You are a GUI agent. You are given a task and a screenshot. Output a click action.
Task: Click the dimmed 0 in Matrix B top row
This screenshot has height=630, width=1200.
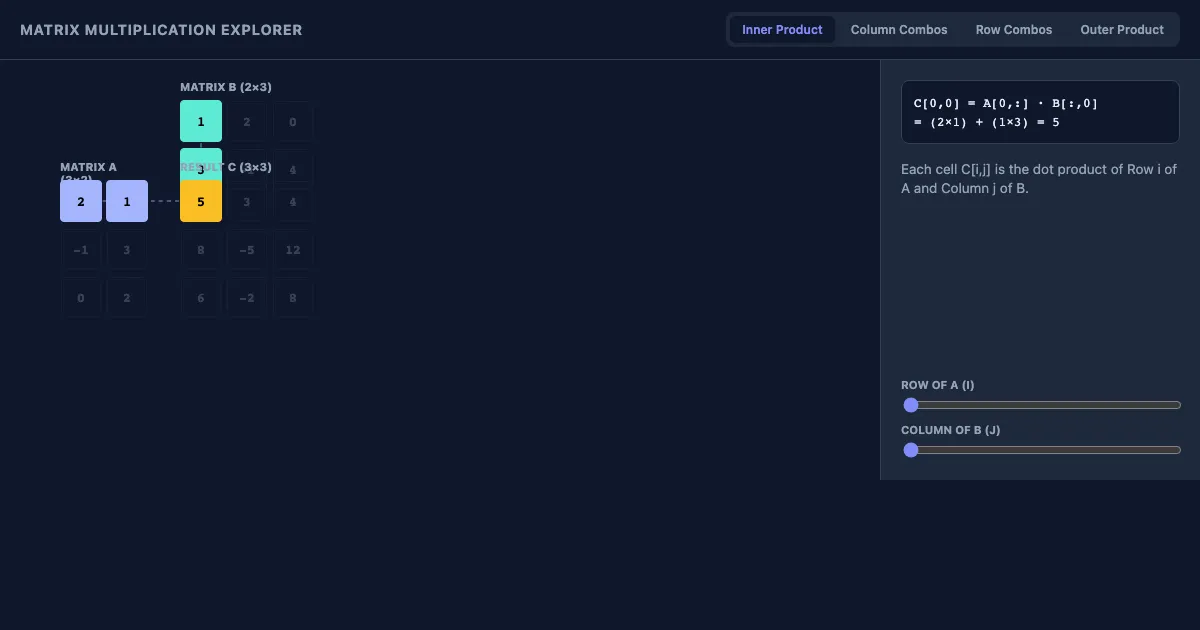click(293, 122)
